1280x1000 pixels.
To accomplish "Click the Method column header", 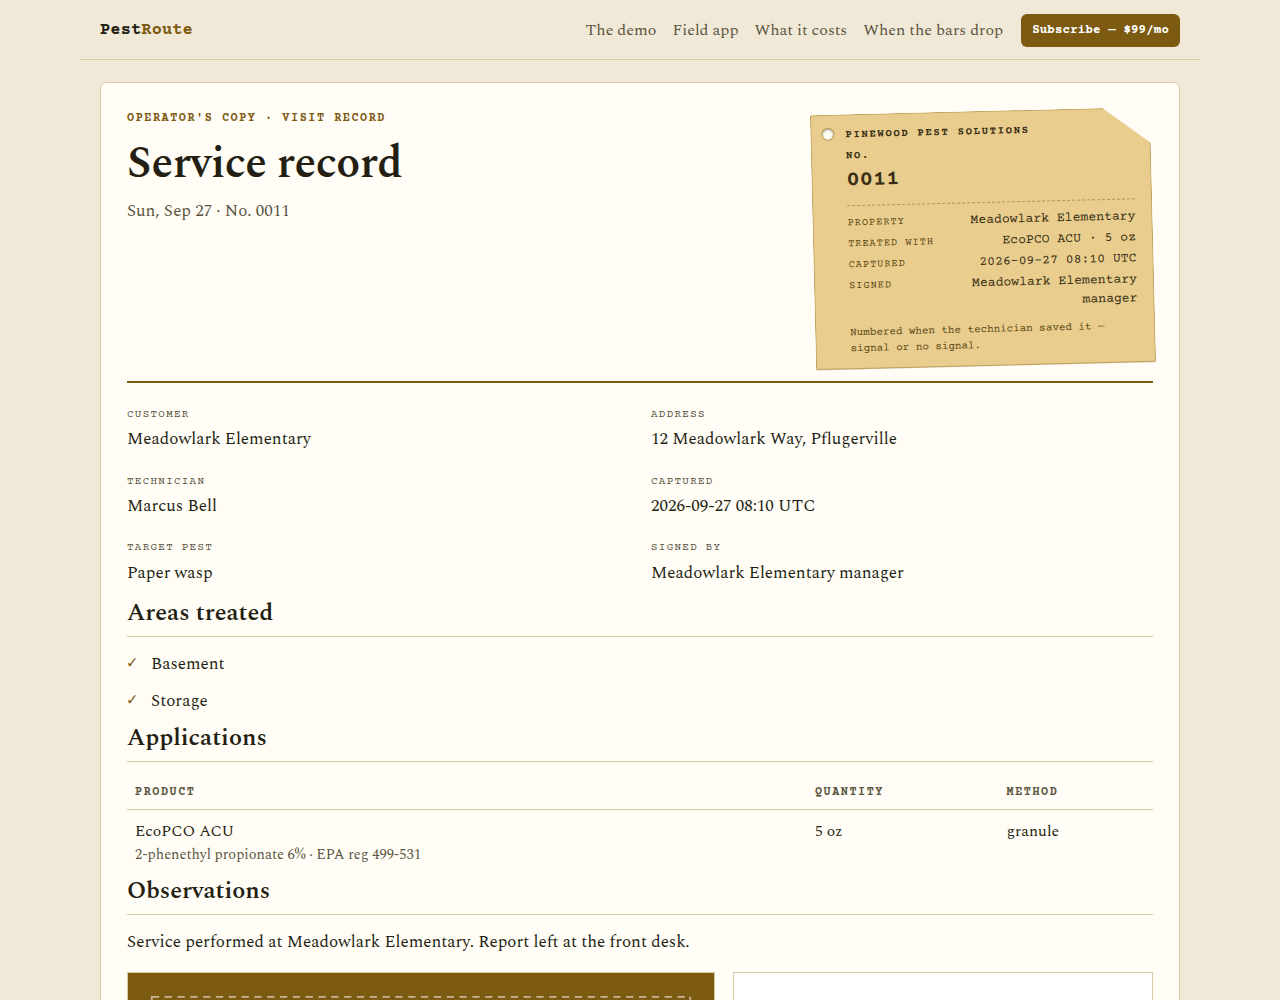I will tap(1032, 791).
